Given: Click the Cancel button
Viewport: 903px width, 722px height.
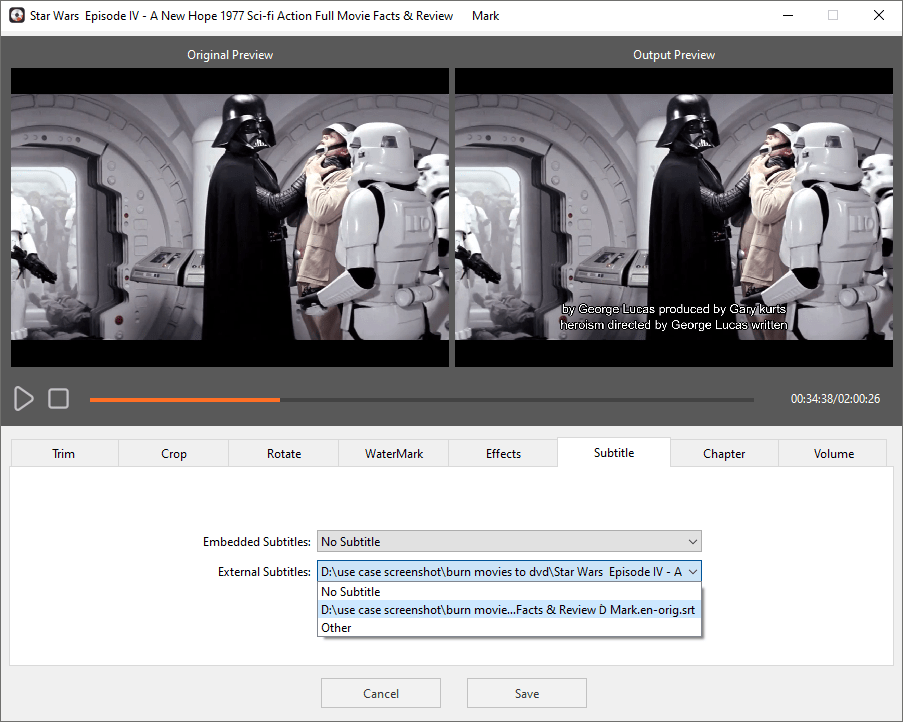Looking at the screenshot, I should pyautogui.click(x=381, y=694).
